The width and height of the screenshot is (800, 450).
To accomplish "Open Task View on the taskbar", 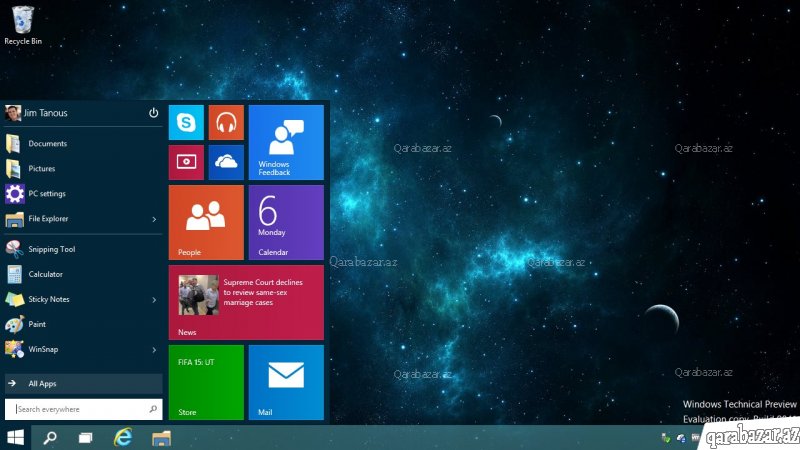I will 86,438.
